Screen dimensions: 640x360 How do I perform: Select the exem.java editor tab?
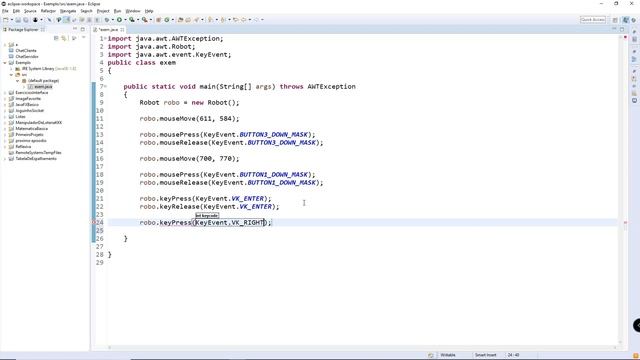click(x=108, y=29)
